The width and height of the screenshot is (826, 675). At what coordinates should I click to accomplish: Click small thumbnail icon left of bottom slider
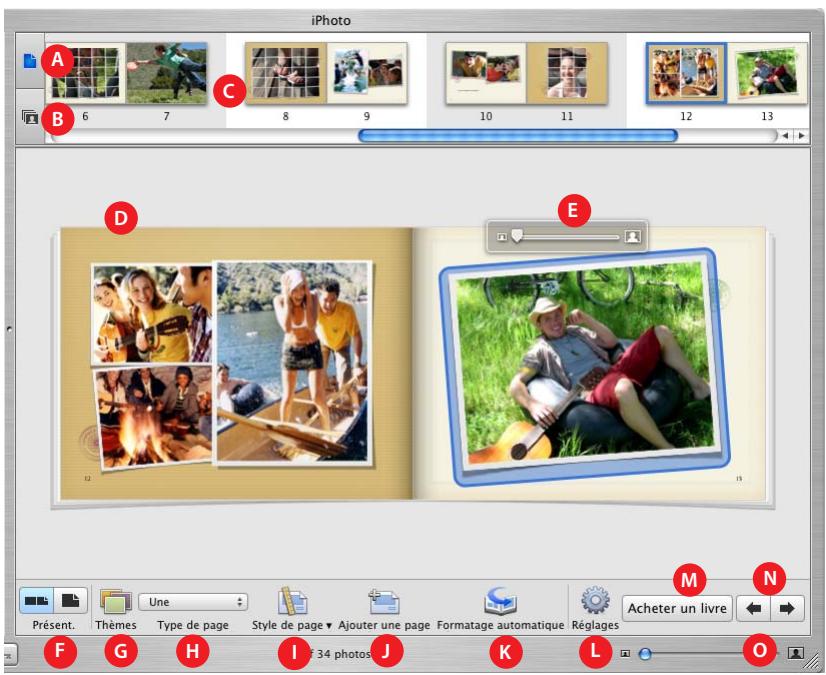coord(625,654)
